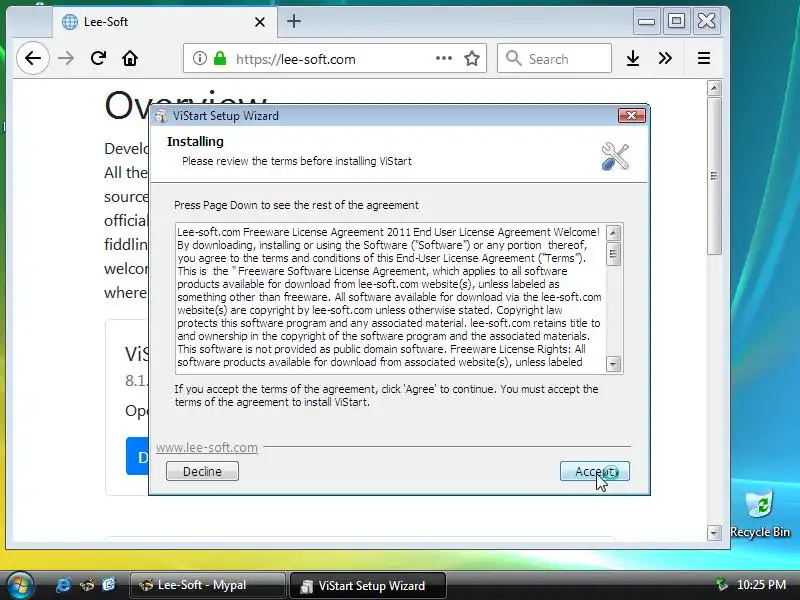Open page actions three-dot menu

point(444,58)
